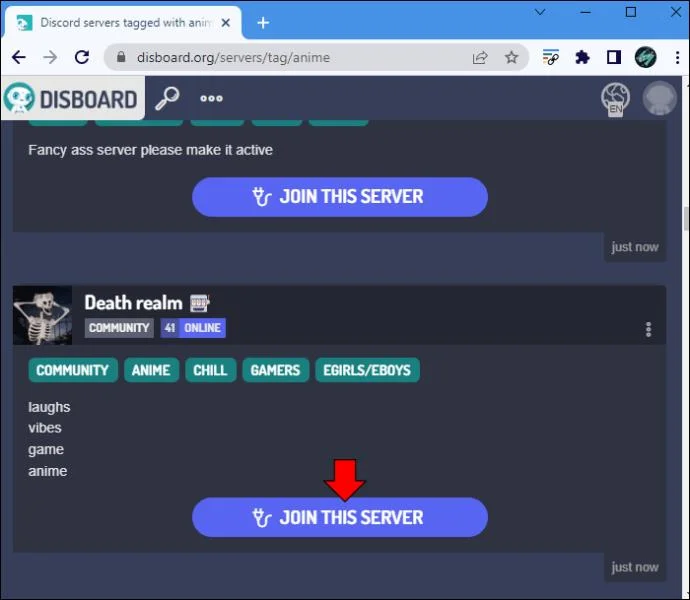The height and width of the screenshot is (600, 690).
Task: Click 'just now' under Fancy server
Action: click(635, 247)
